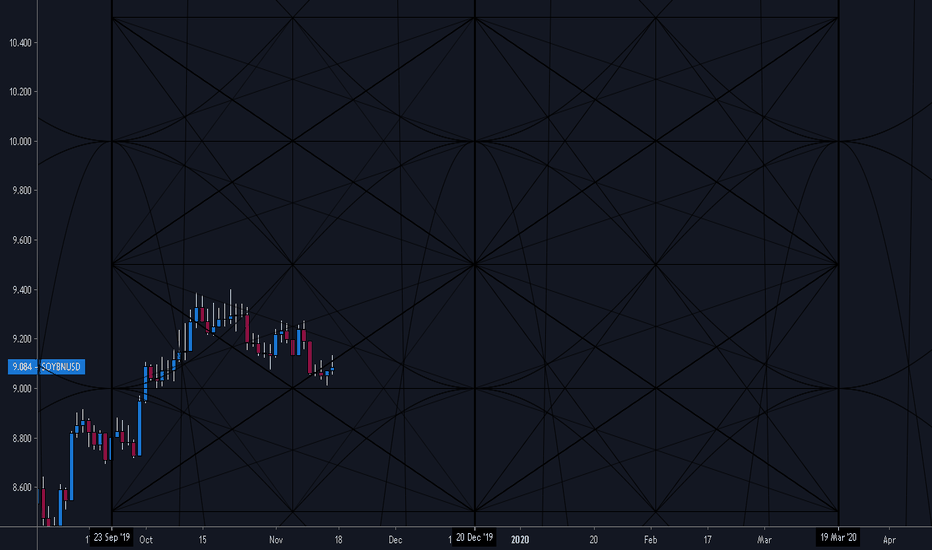932x550 pixels.
Task: Click the 18 tick label after Nov
Action: 338,540
